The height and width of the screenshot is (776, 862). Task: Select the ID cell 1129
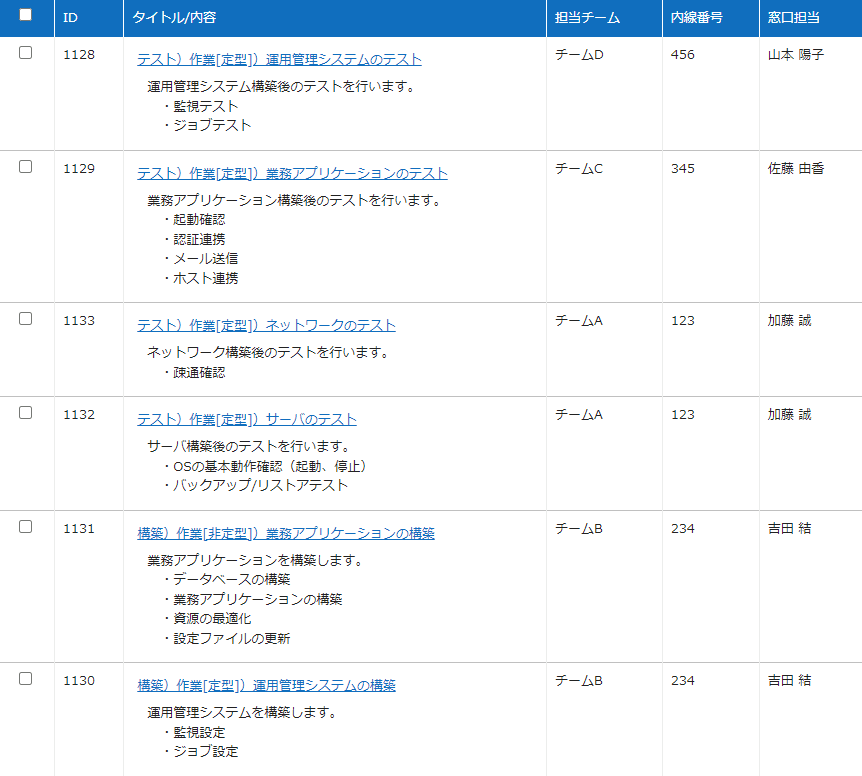point(79,168)
